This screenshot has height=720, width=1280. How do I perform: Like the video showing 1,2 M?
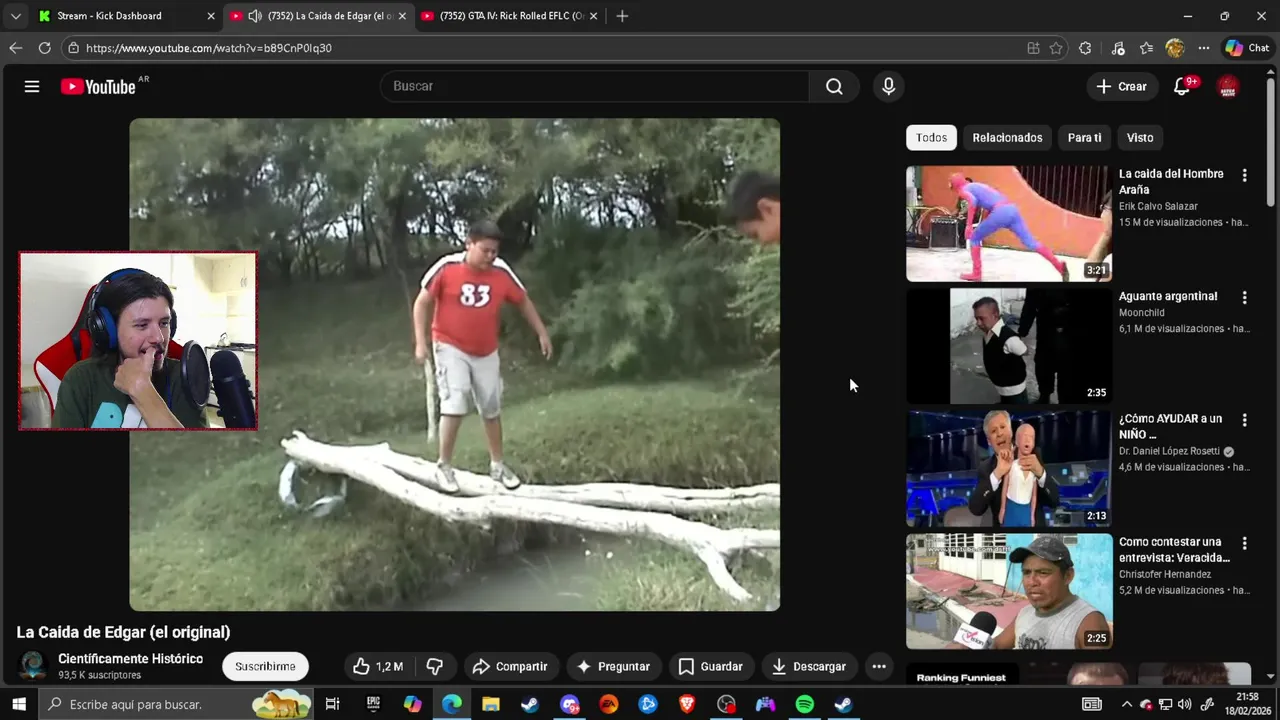pyautogui.click(x=378, y=666)
